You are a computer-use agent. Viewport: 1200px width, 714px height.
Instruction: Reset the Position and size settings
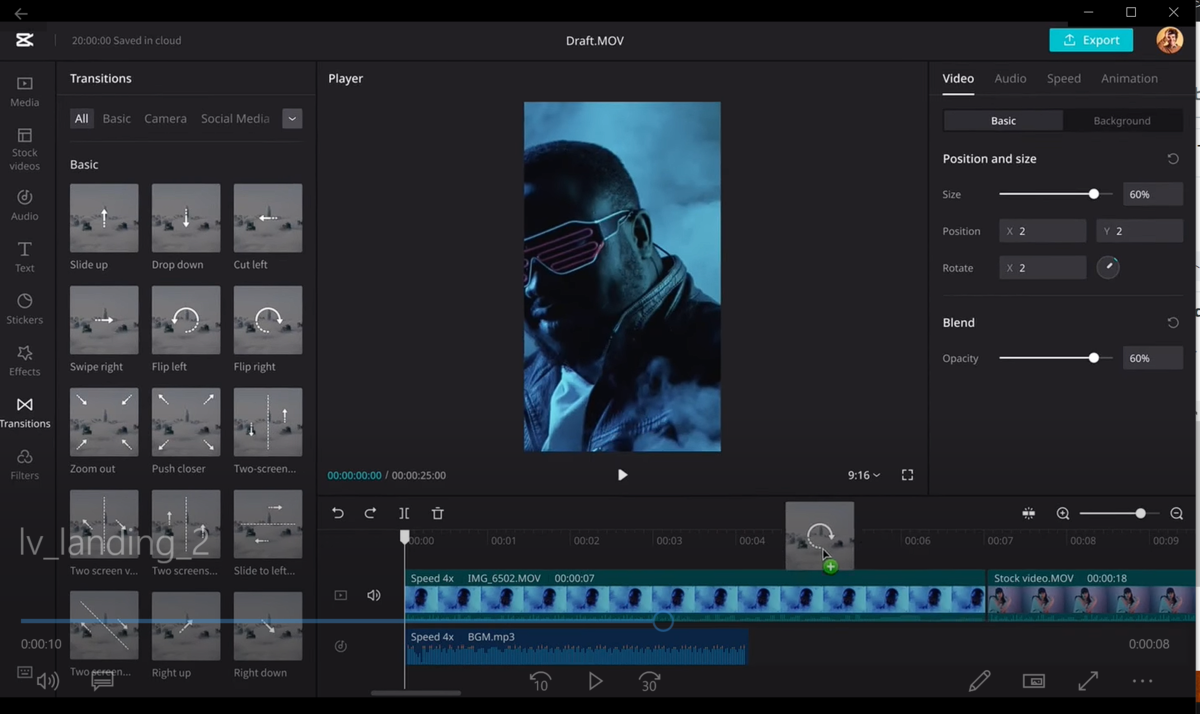(1173, 159)
